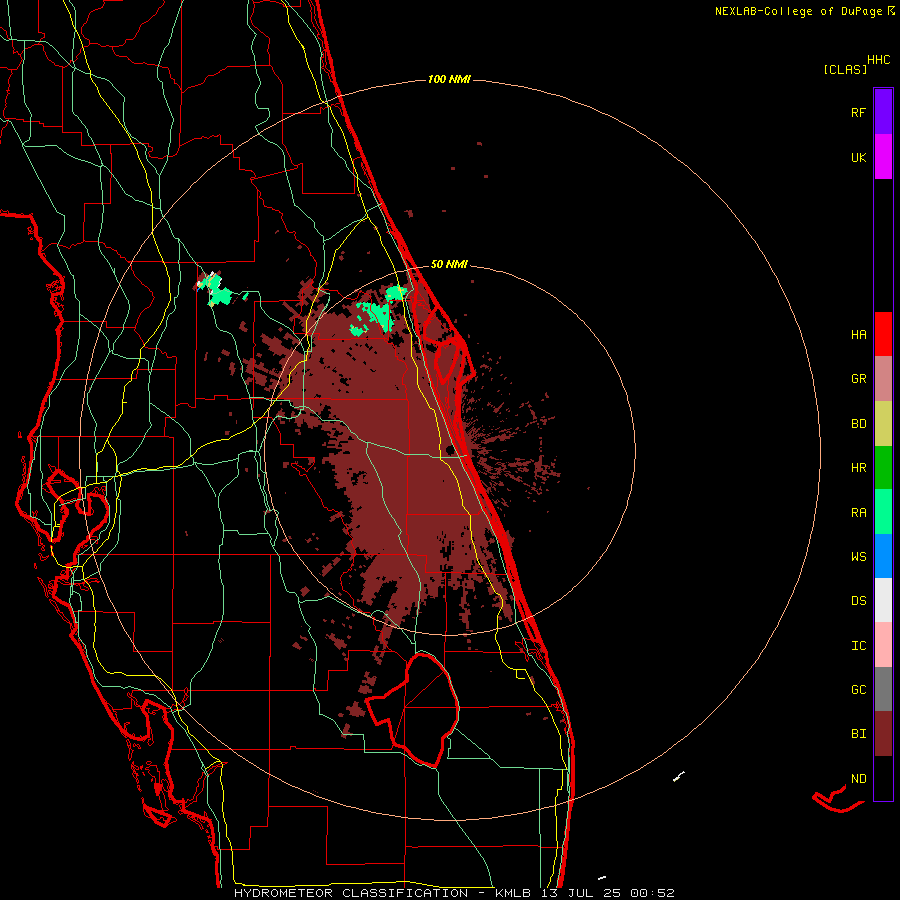The height and width of the screenshot is (900, 900).
Task: Click the BI legend label
Action: (858, 734)
